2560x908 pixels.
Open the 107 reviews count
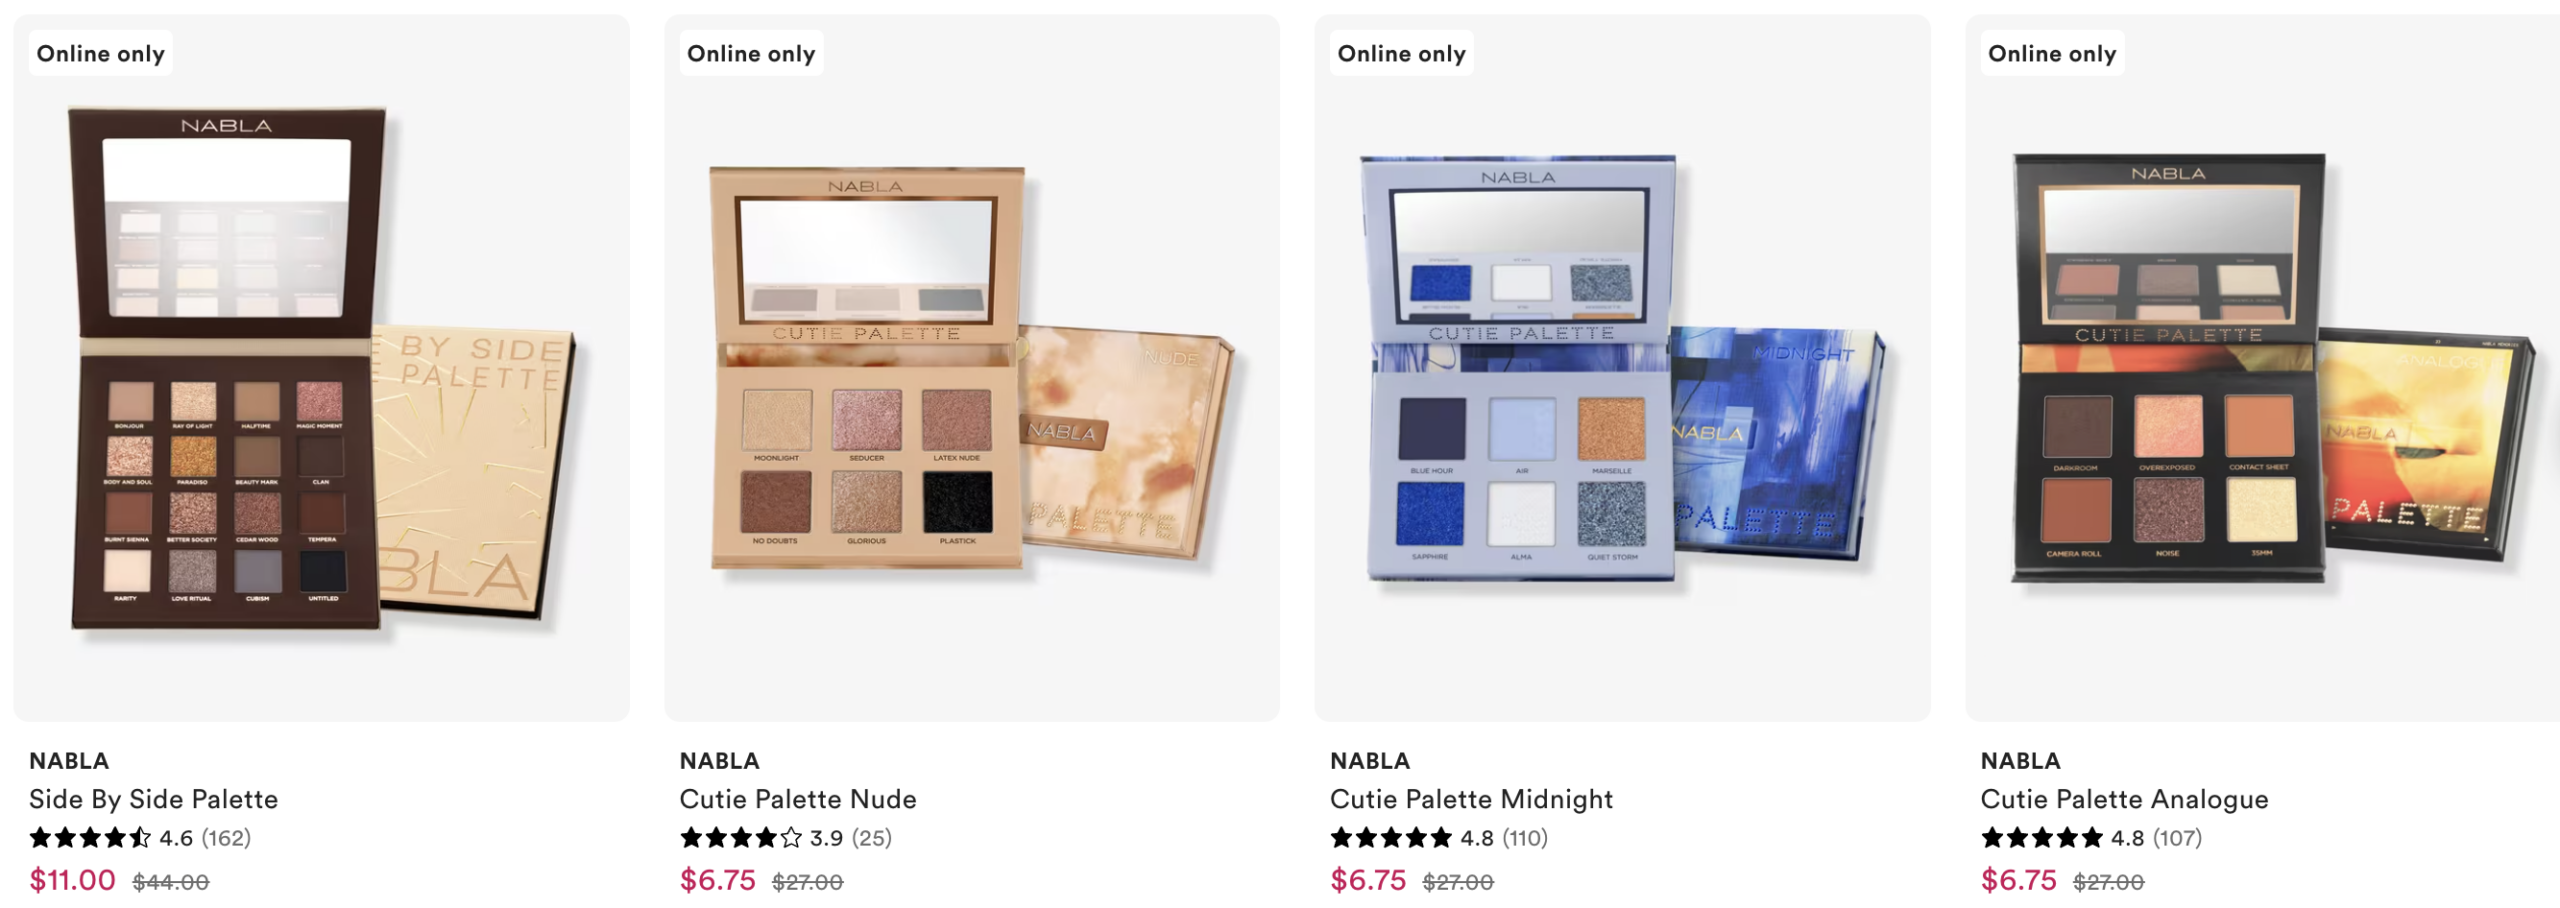pos(2177,838)
